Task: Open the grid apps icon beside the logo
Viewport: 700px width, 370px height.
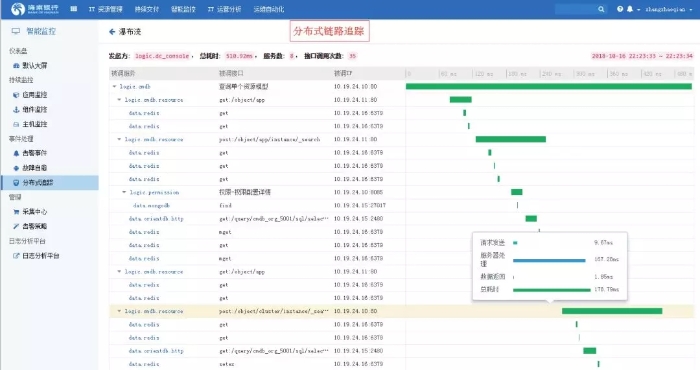Action: tap(74, 9)
